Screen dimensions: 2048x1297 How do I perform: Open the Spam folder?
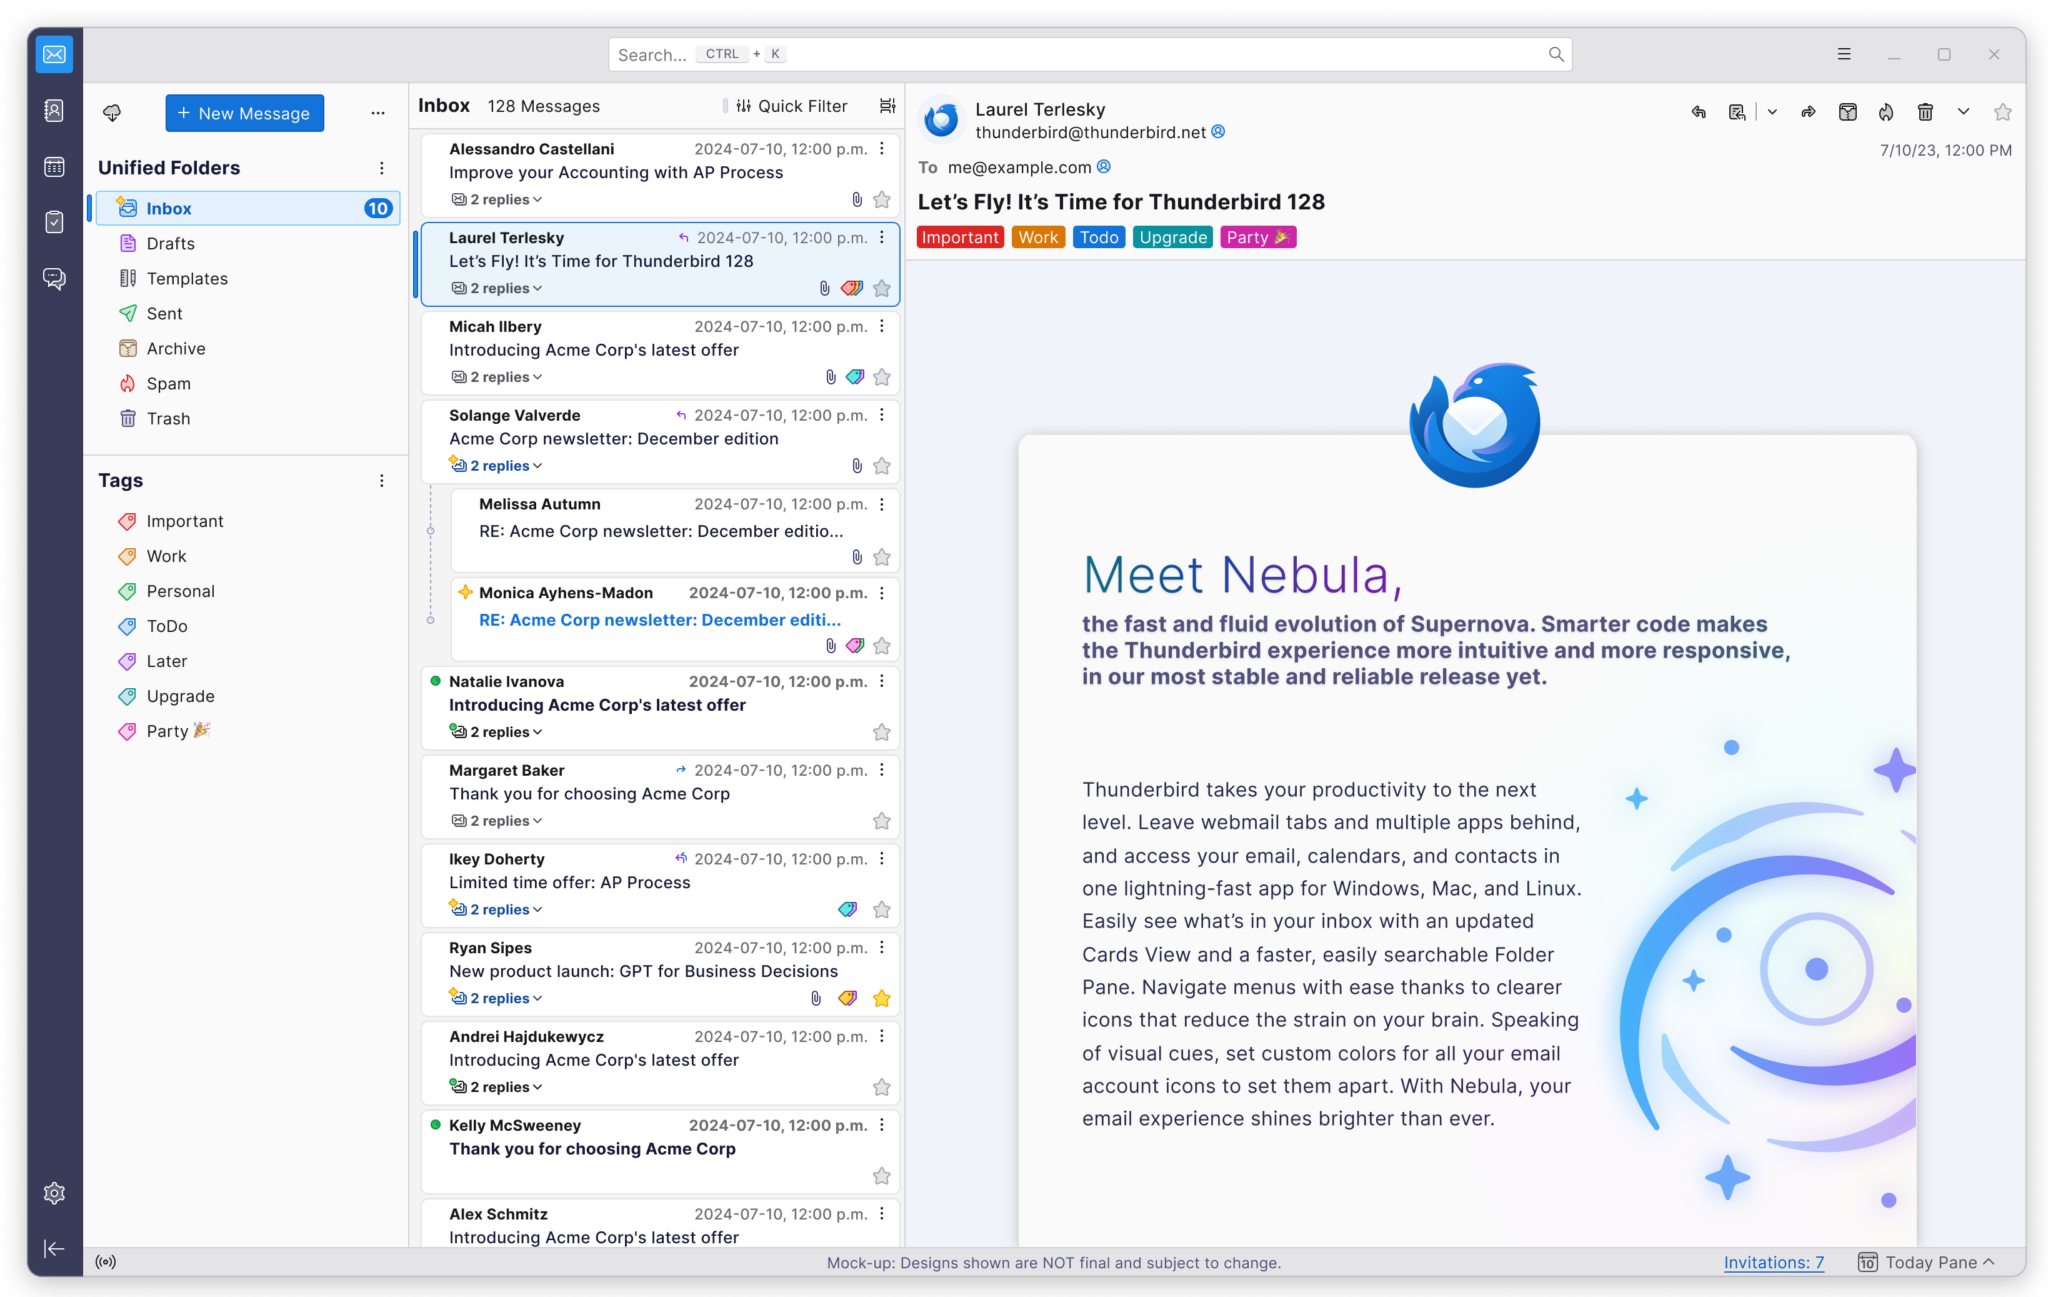click(169, 382)
